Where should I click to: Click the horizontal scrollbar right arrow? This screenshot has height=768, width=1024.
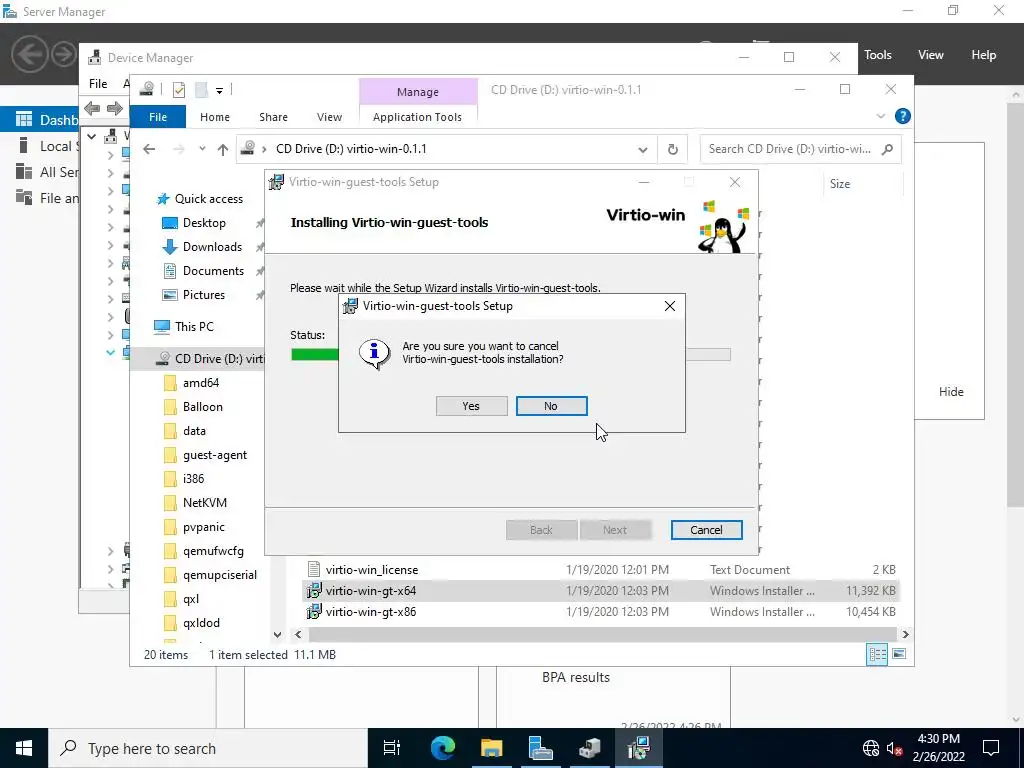905,634
